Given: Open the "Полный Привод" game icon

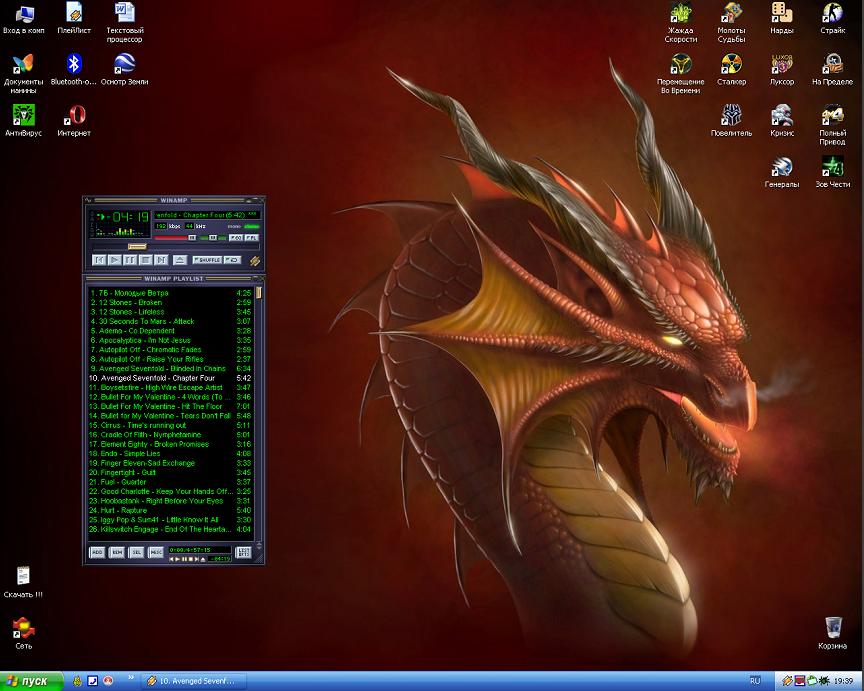Looking at the screenshot, I should 833,125.
